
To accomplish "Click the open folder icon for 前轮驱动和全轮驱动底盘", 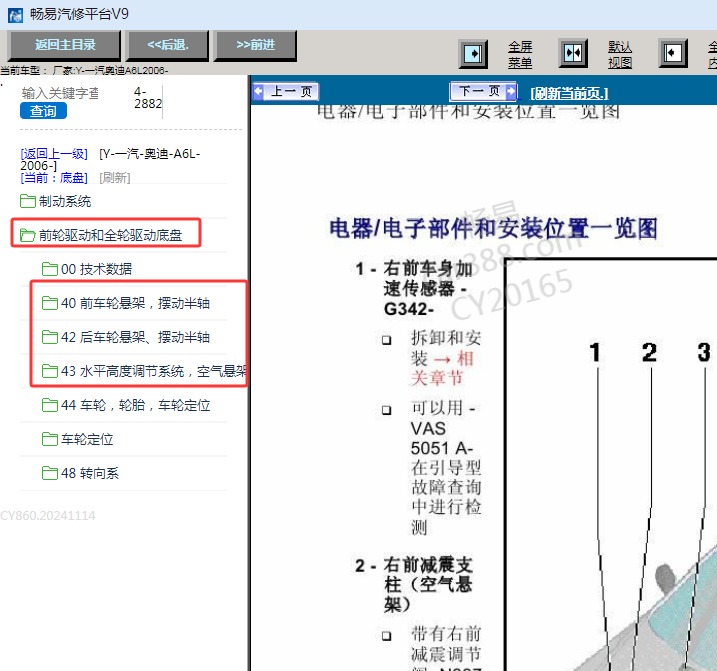I will tap(27, 235).
